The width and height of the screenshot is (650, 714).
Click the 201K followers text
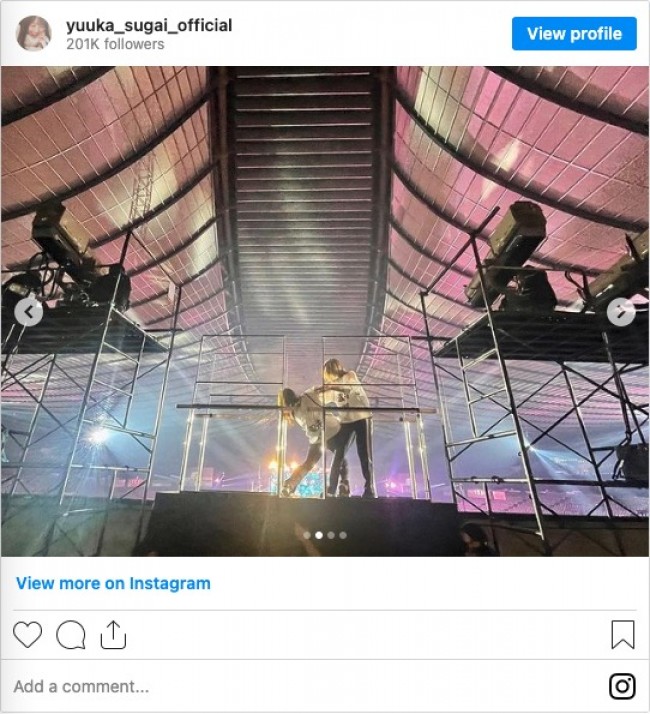(x=115, y=44)
